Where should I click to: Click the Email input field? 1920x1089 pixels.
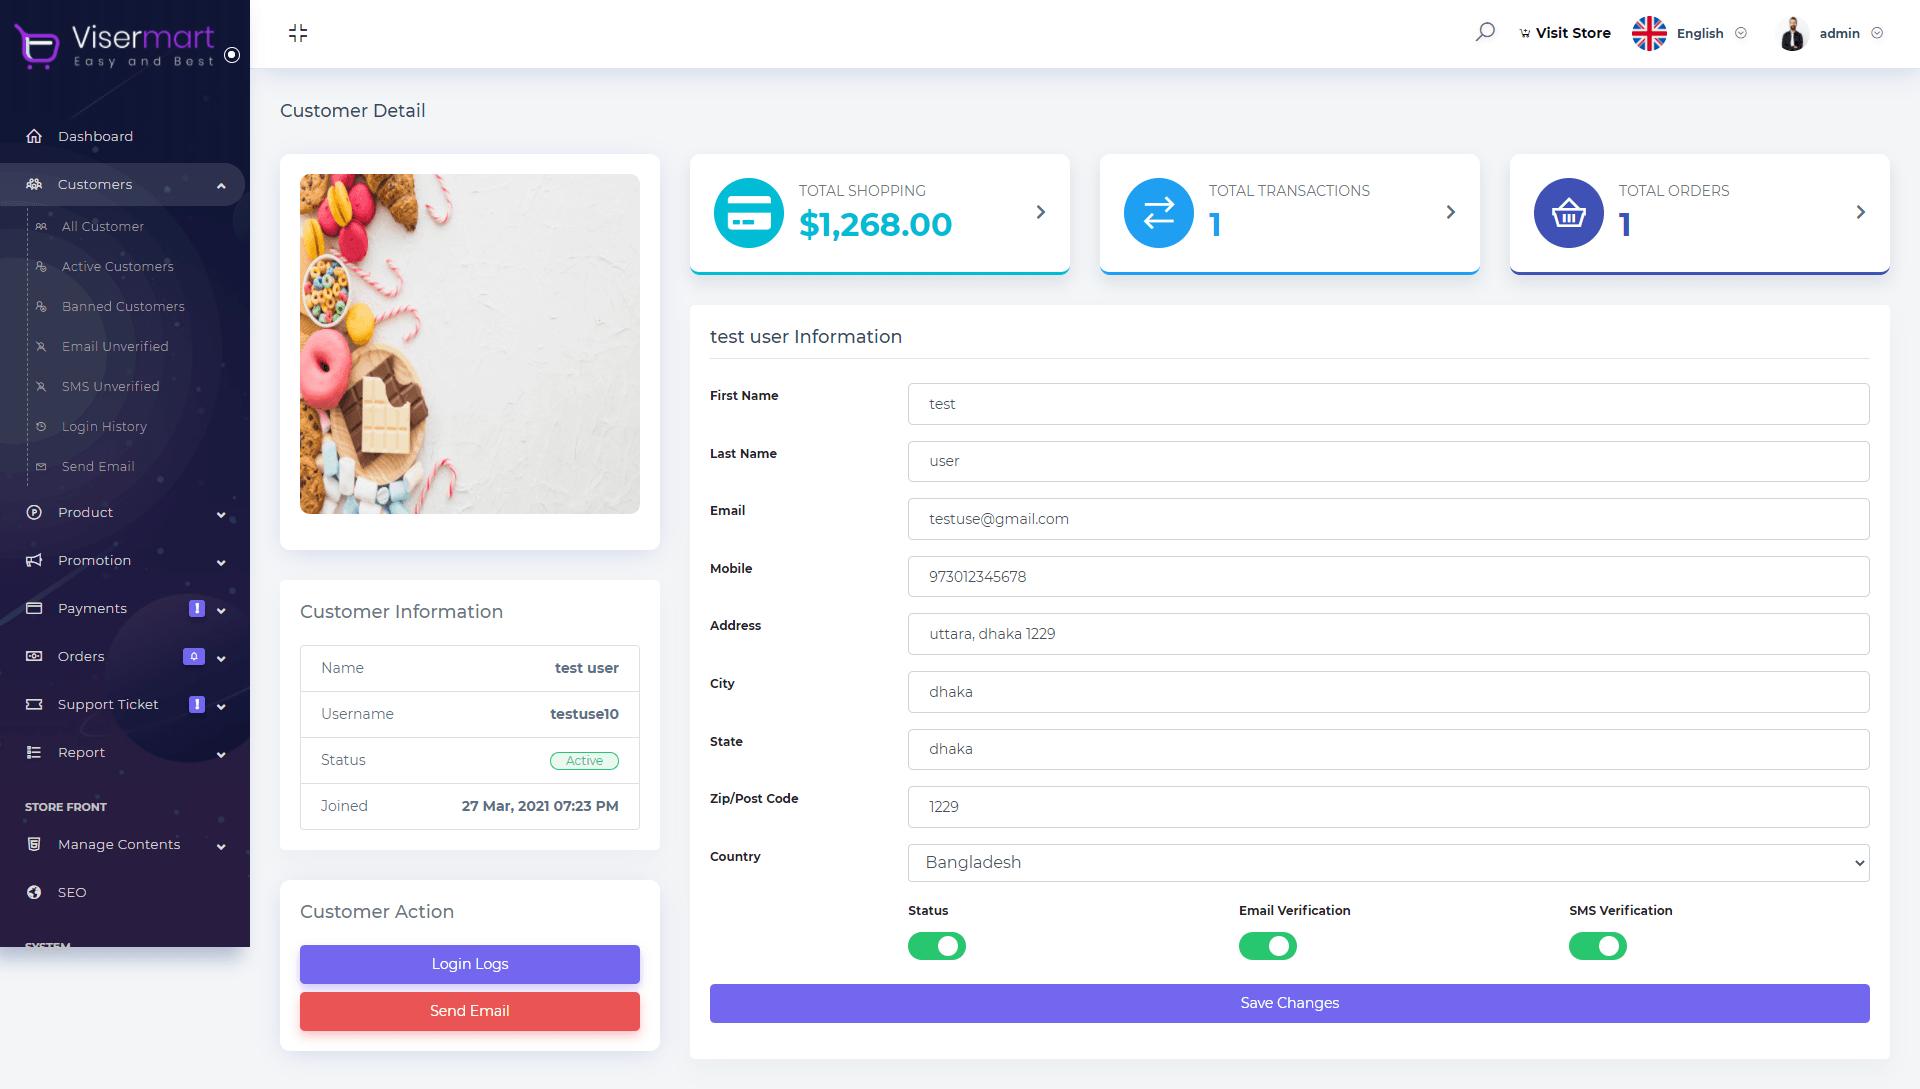tap(1387, 518)
